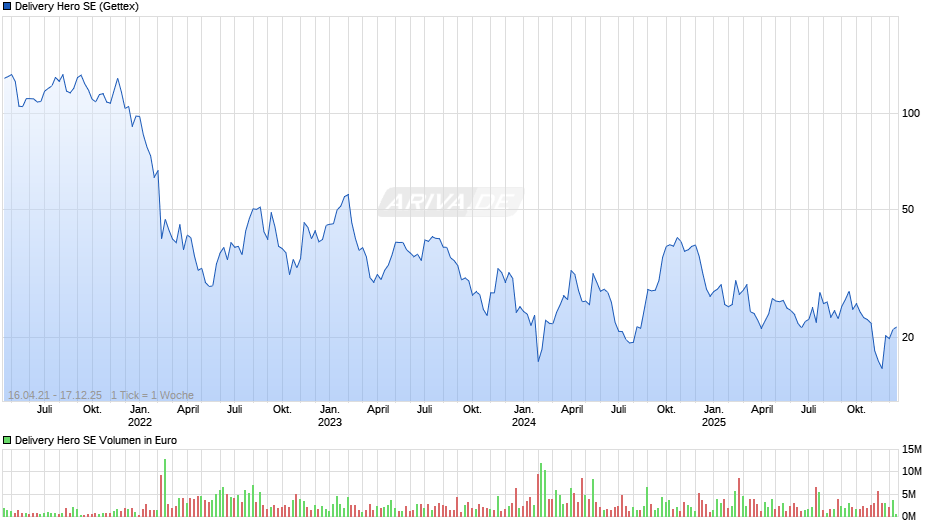Click the 'Jan. 2023' time axis label

tap(330, 416)
